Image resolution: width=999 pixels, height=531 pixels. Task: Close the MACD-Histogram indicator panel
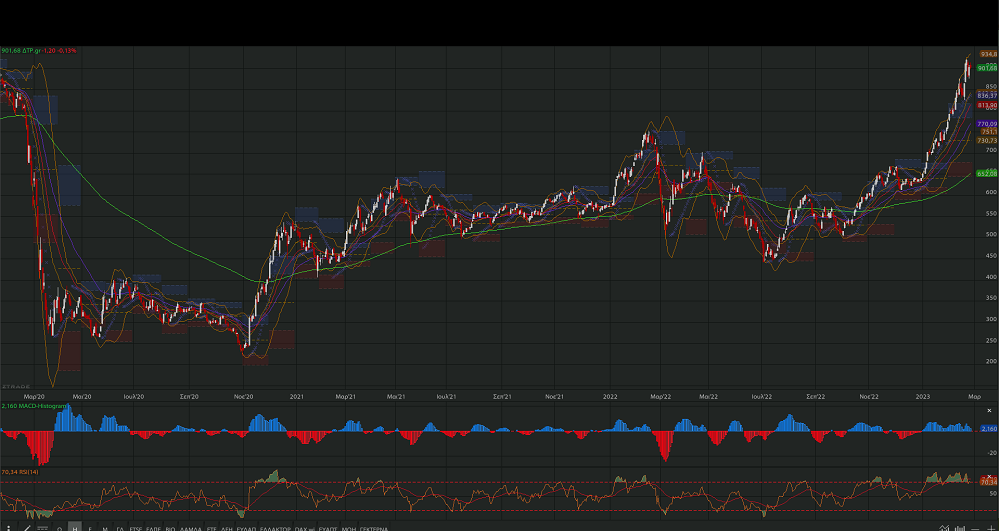989,411
